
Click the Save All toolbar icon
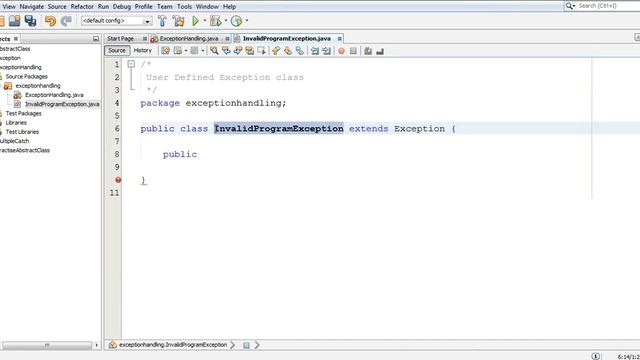(30, 21)
